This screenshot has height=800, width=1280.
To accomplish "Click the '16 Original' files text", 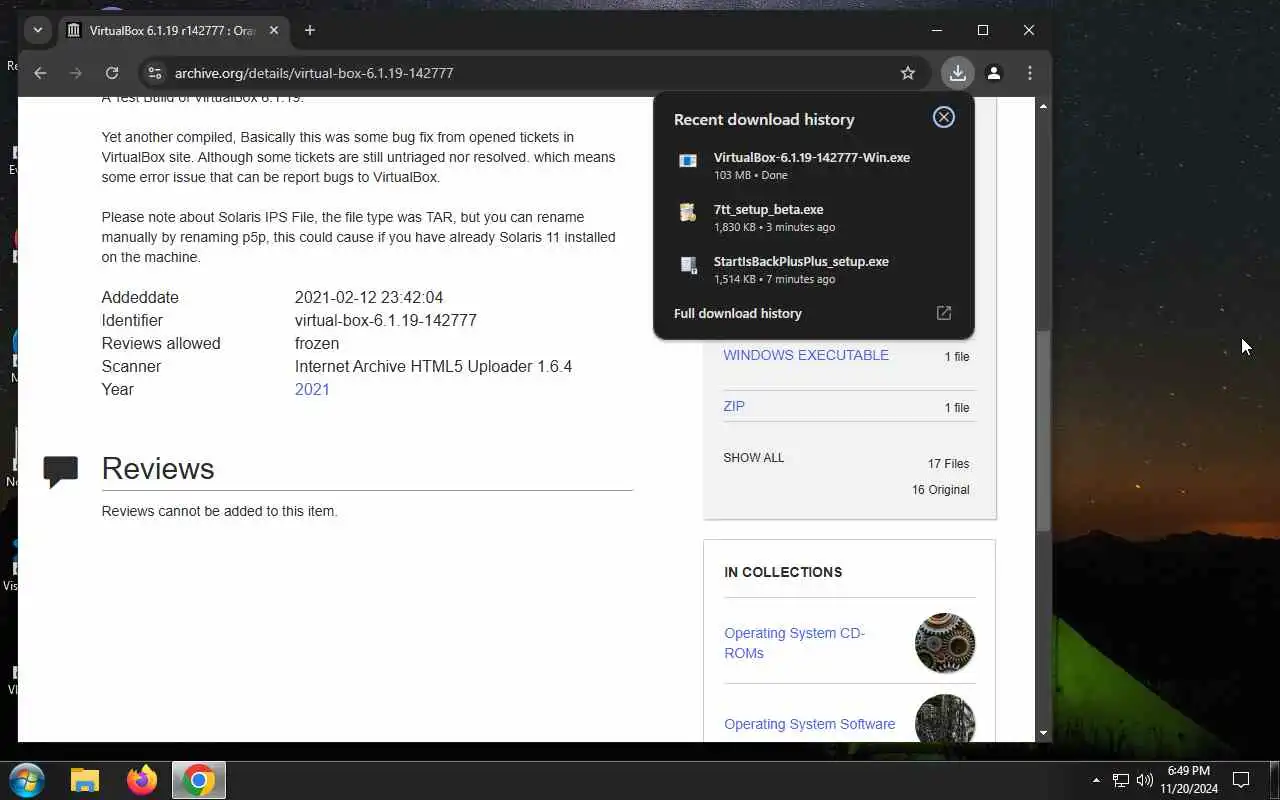I will (940, 489).
